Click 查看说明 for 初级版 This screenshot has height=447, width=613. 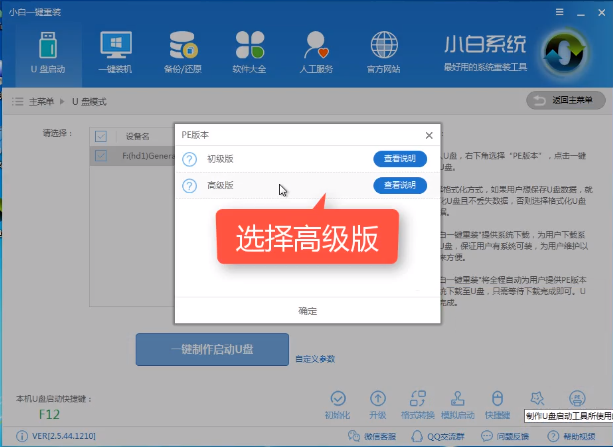click(x=400, y=159)
